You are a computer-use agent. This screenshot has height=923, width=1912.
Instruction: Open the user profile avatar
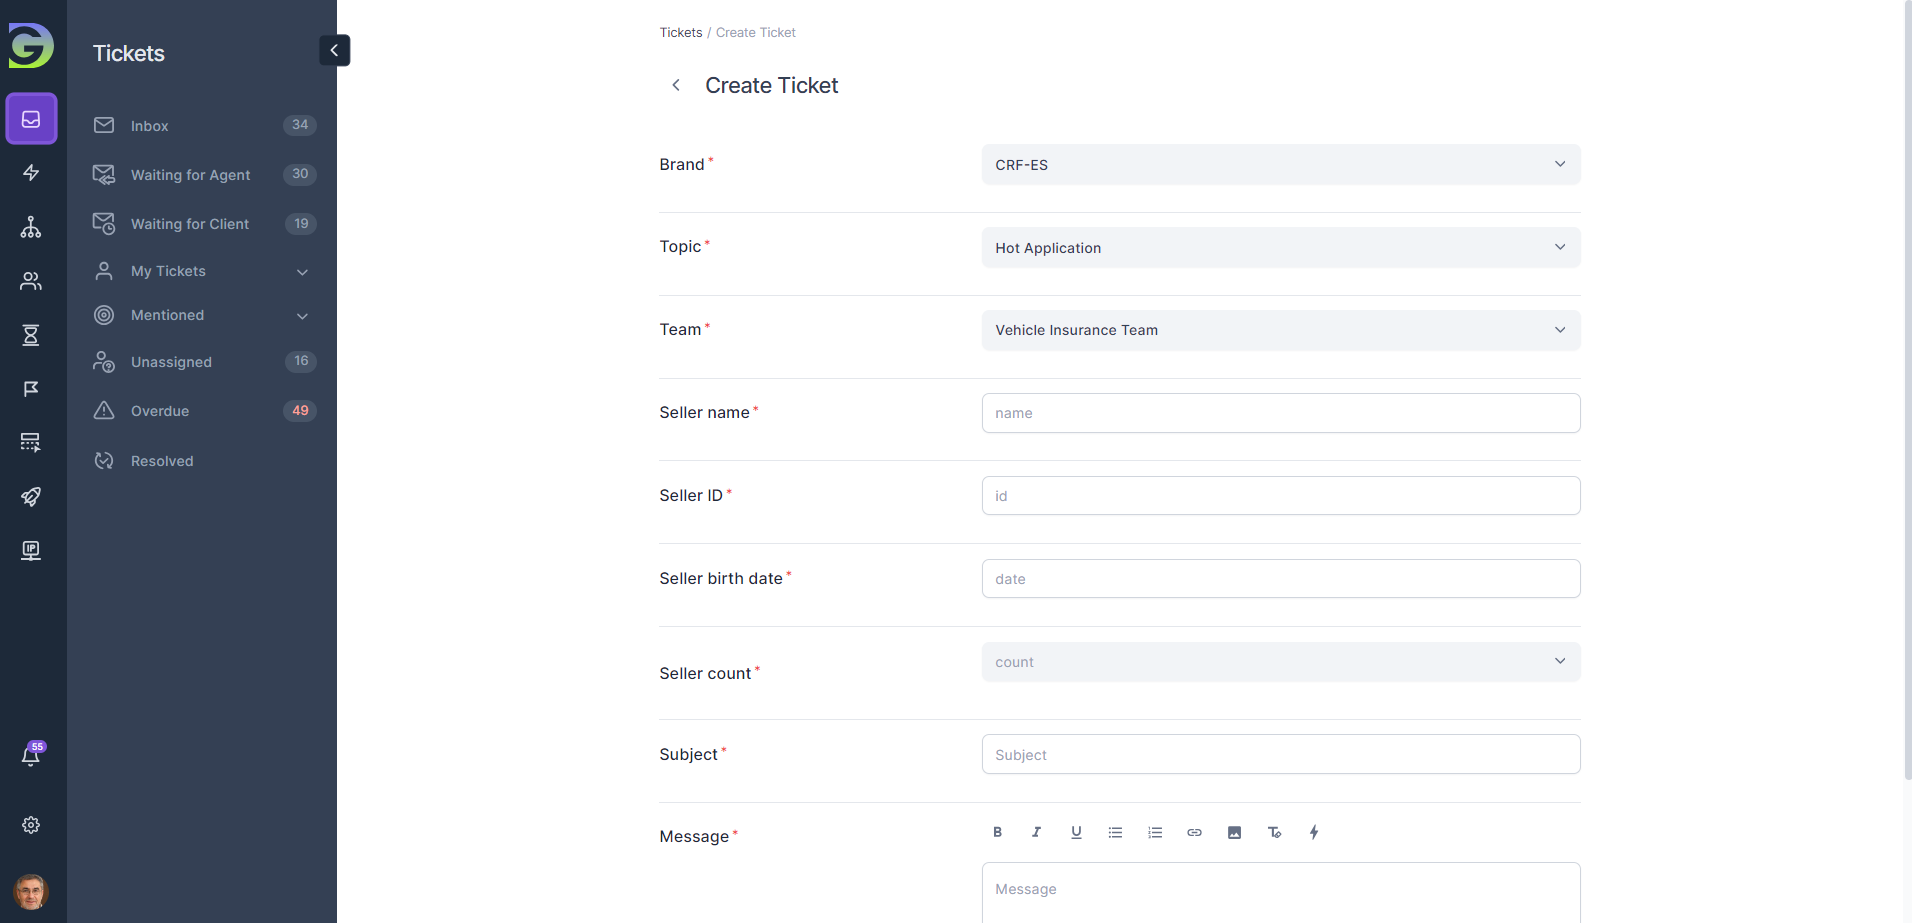pos(31,891)
